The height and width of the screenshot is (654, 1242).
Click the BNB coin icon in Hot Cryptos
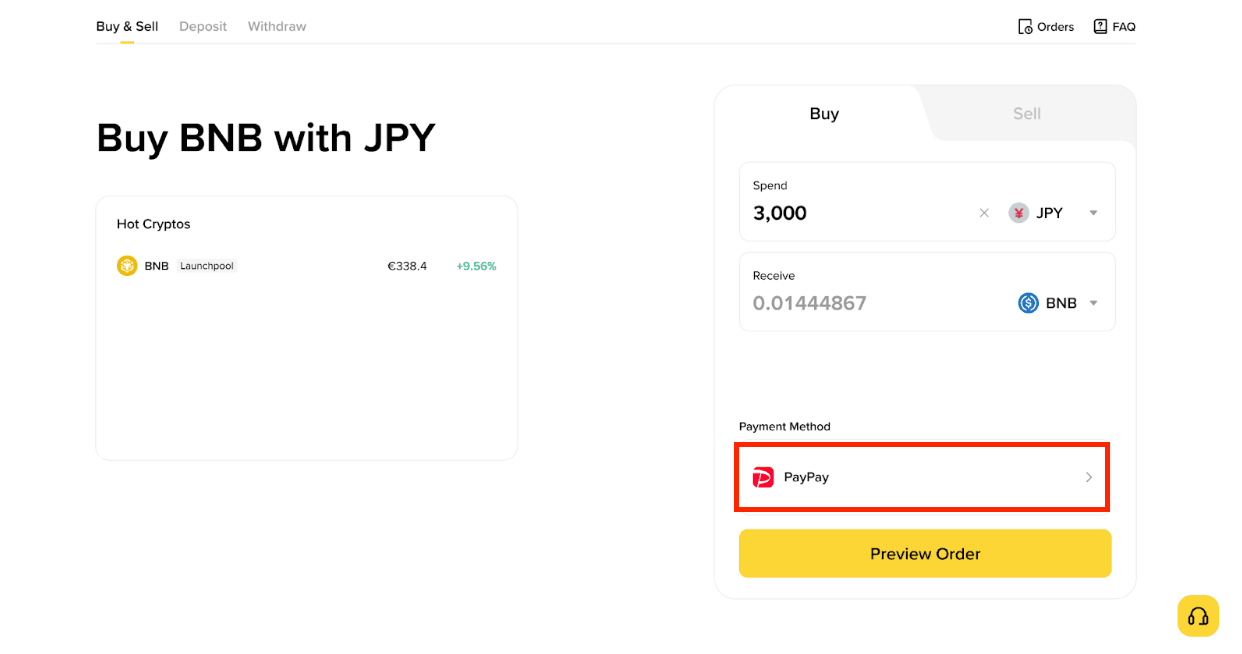point(127,266)
